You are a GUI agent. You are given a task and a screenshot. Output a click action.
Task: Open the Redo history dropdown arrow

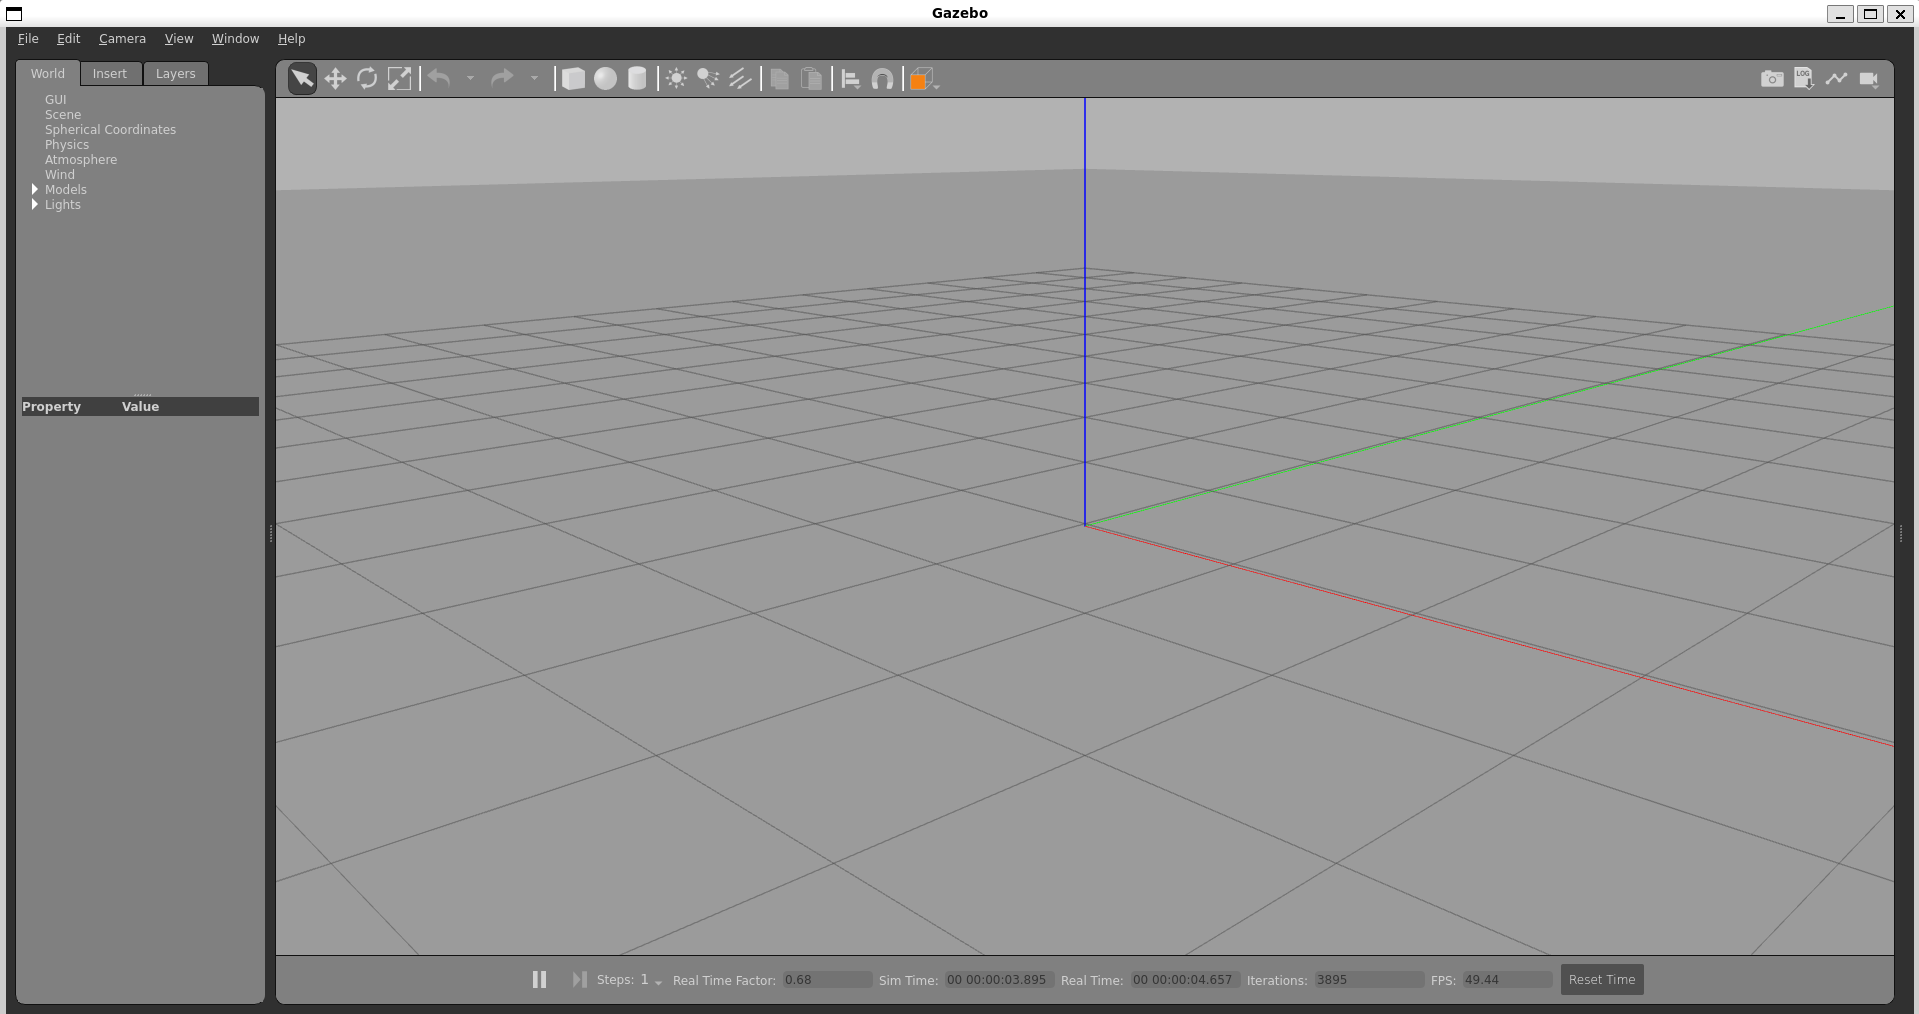coord(534,78)
